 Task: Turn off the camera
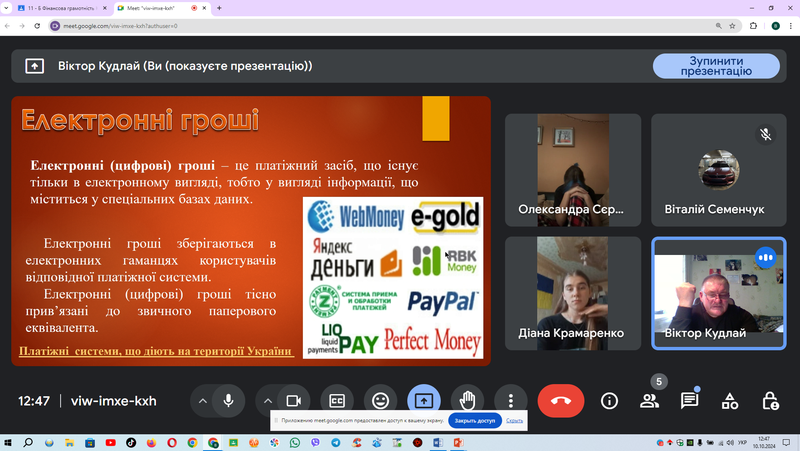[x=293, y=401]
